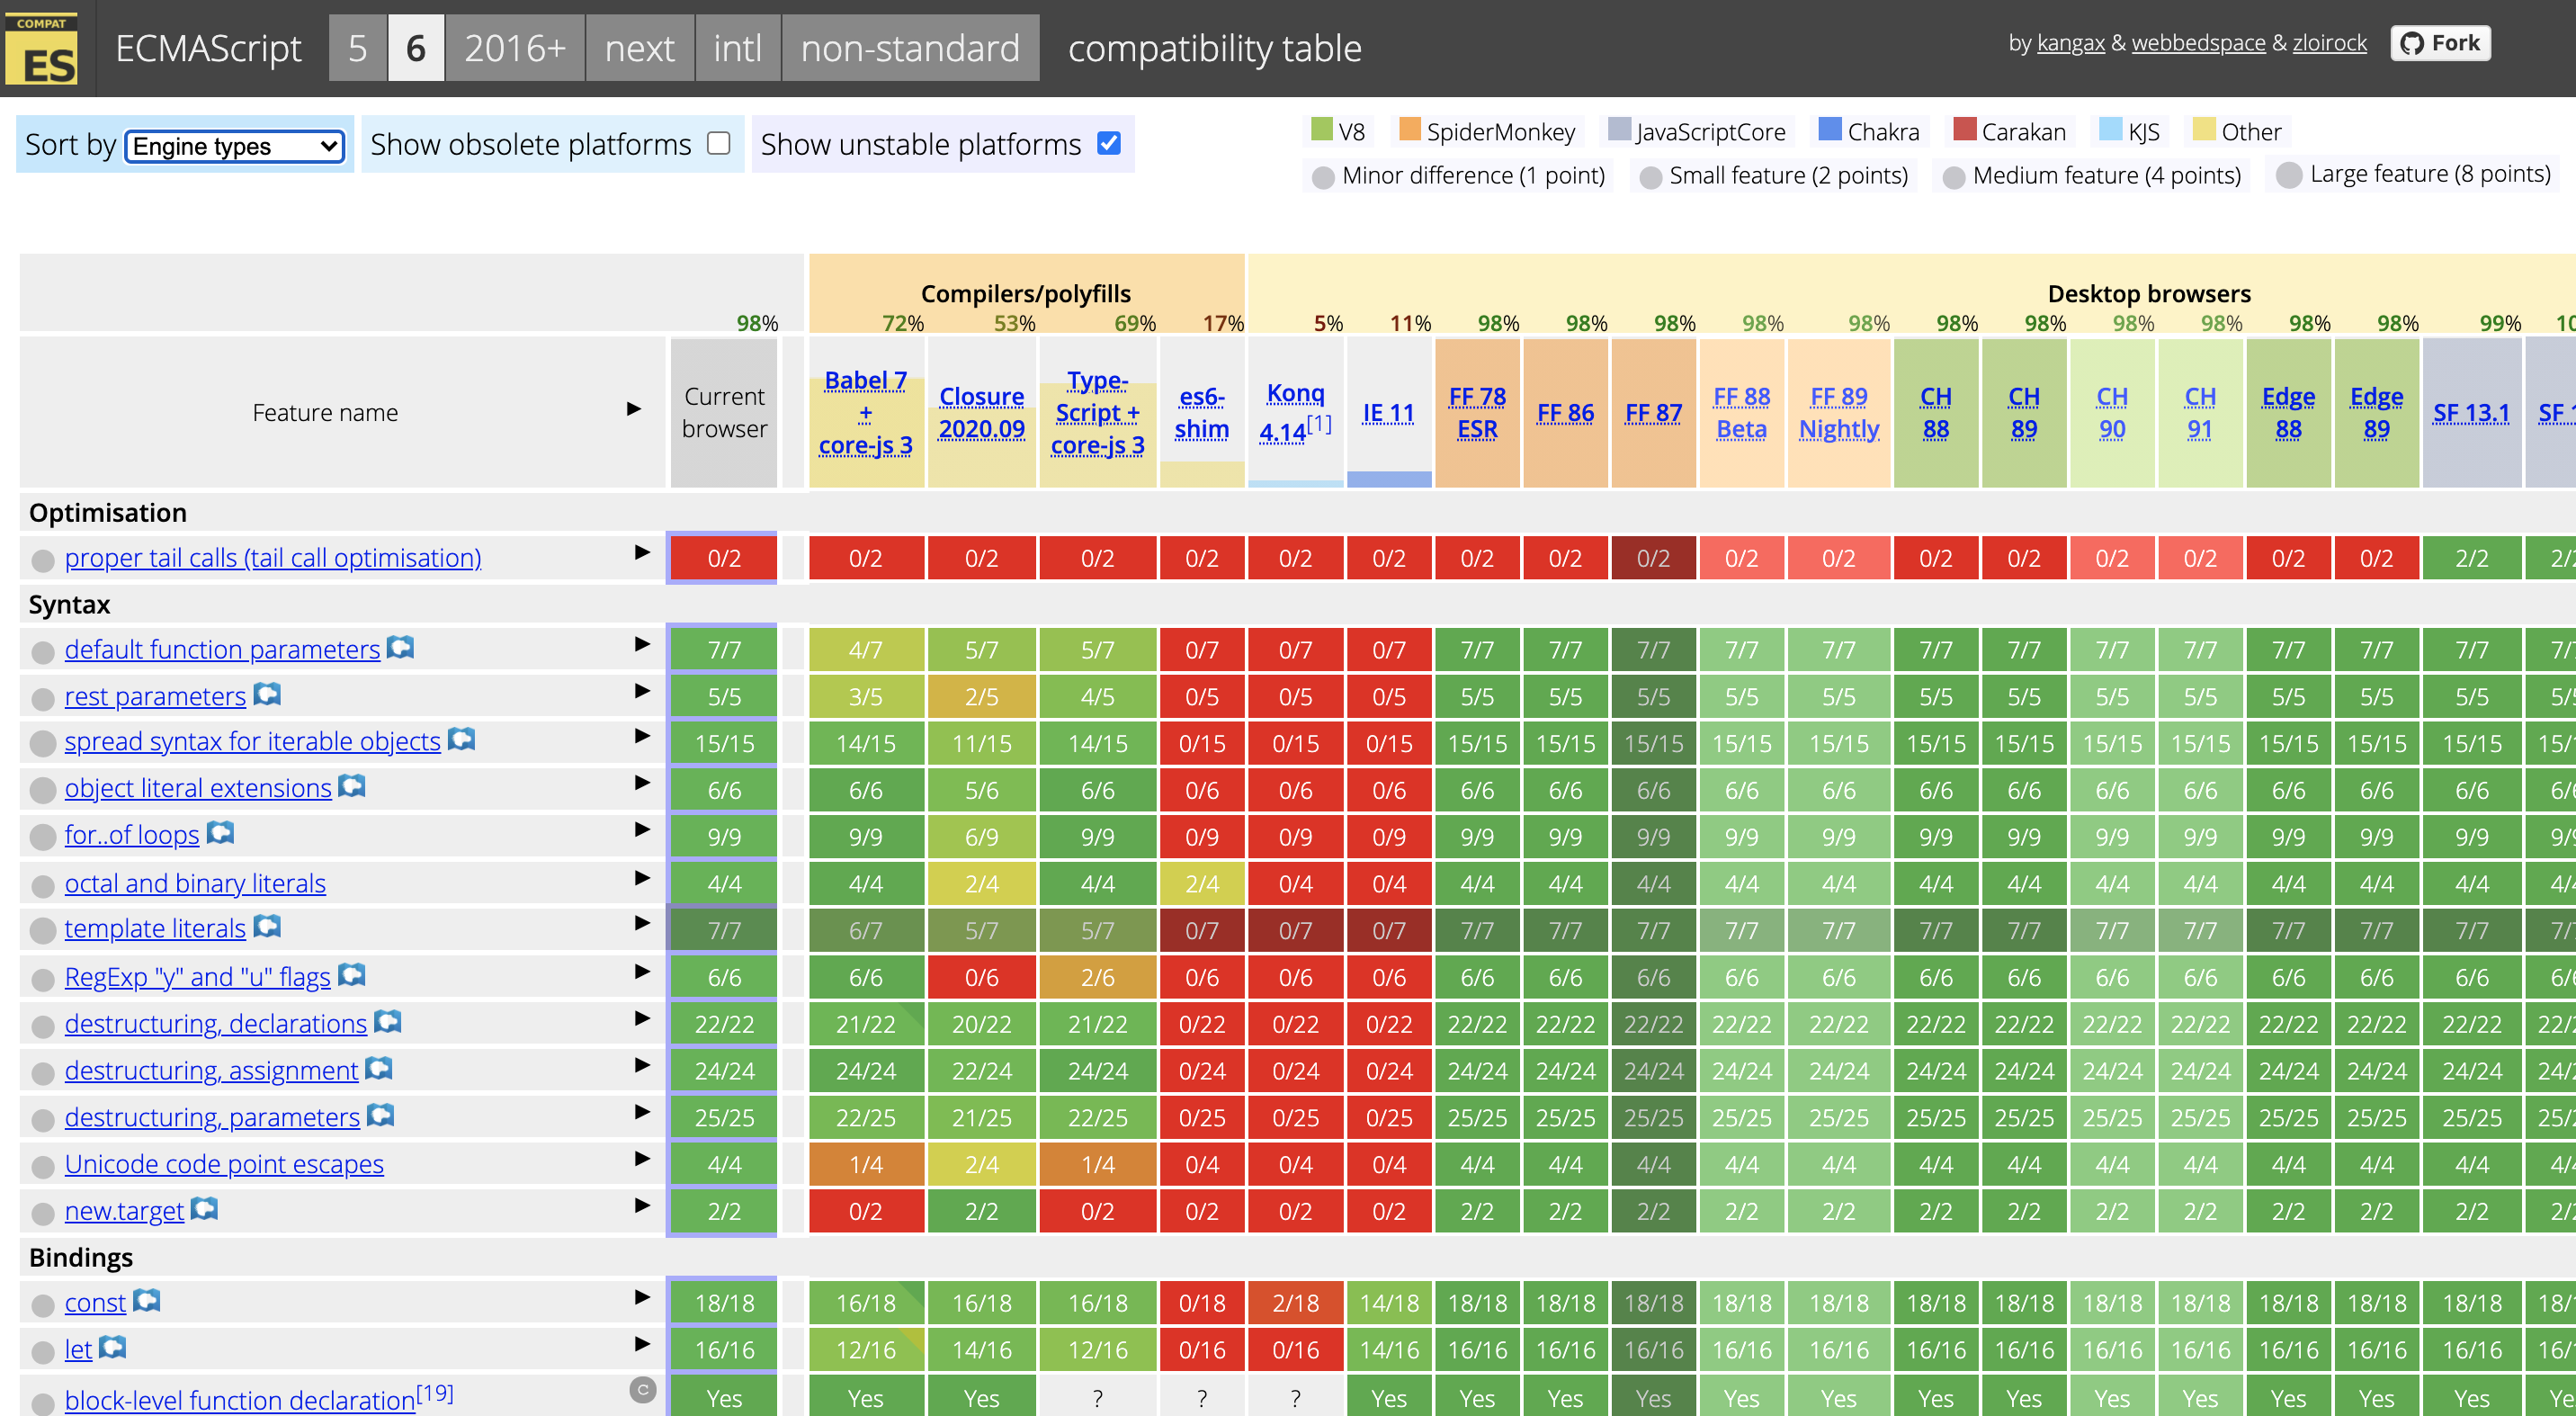Open the next tab
Screen dimensions: 2576x1416
point(640,48)
